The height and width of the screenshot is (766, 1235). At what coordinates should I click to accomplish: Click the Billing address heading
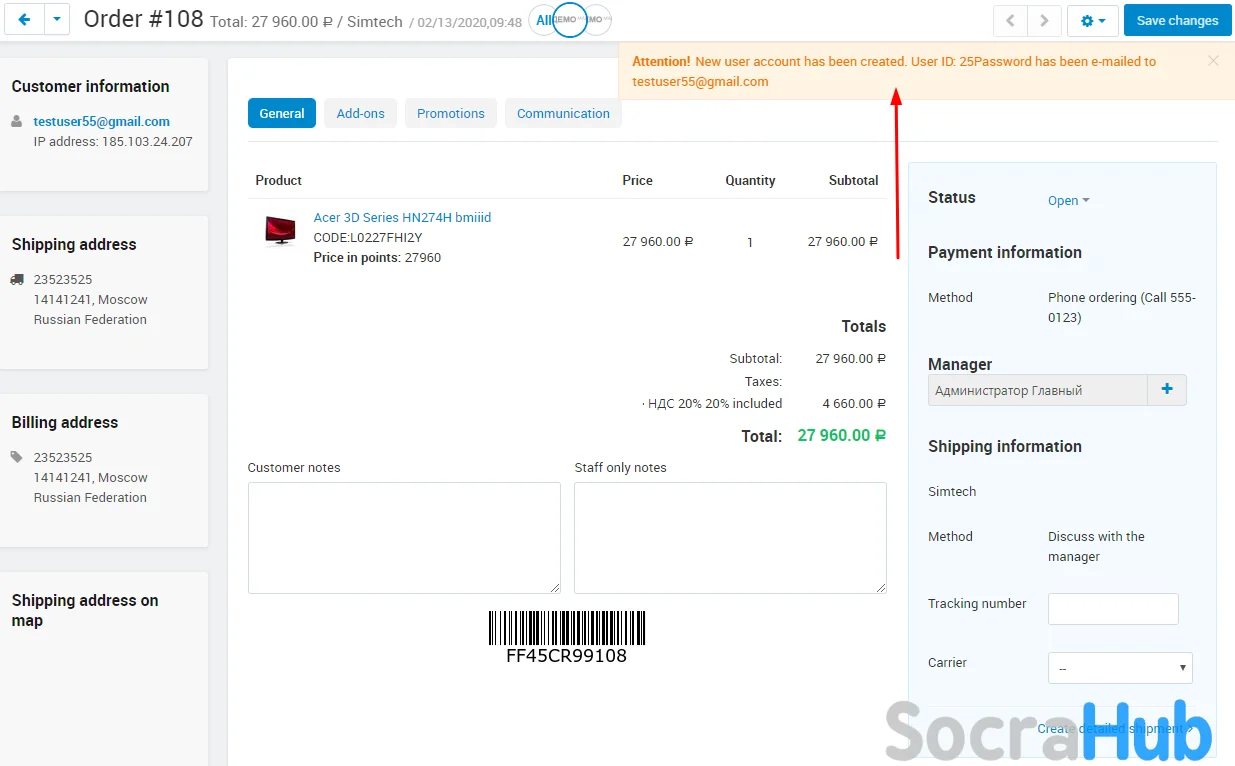click(65, 423)
